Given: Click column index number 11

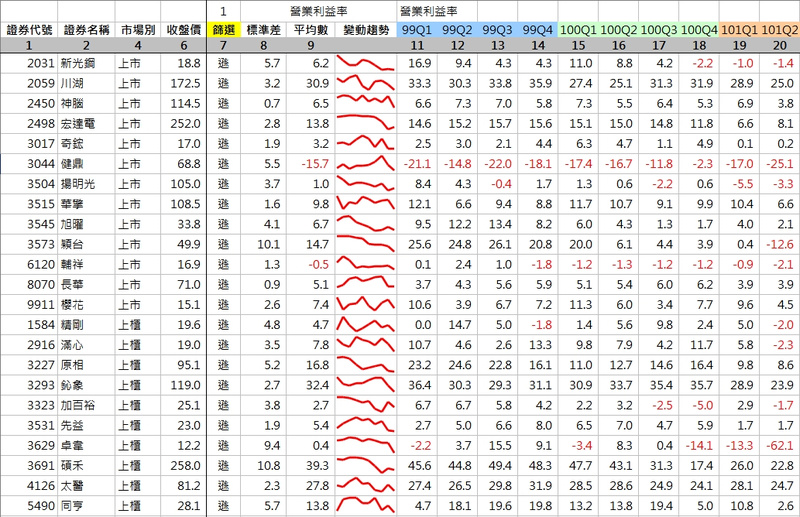Looking at the screenshot, I should (x=417, y=45).
